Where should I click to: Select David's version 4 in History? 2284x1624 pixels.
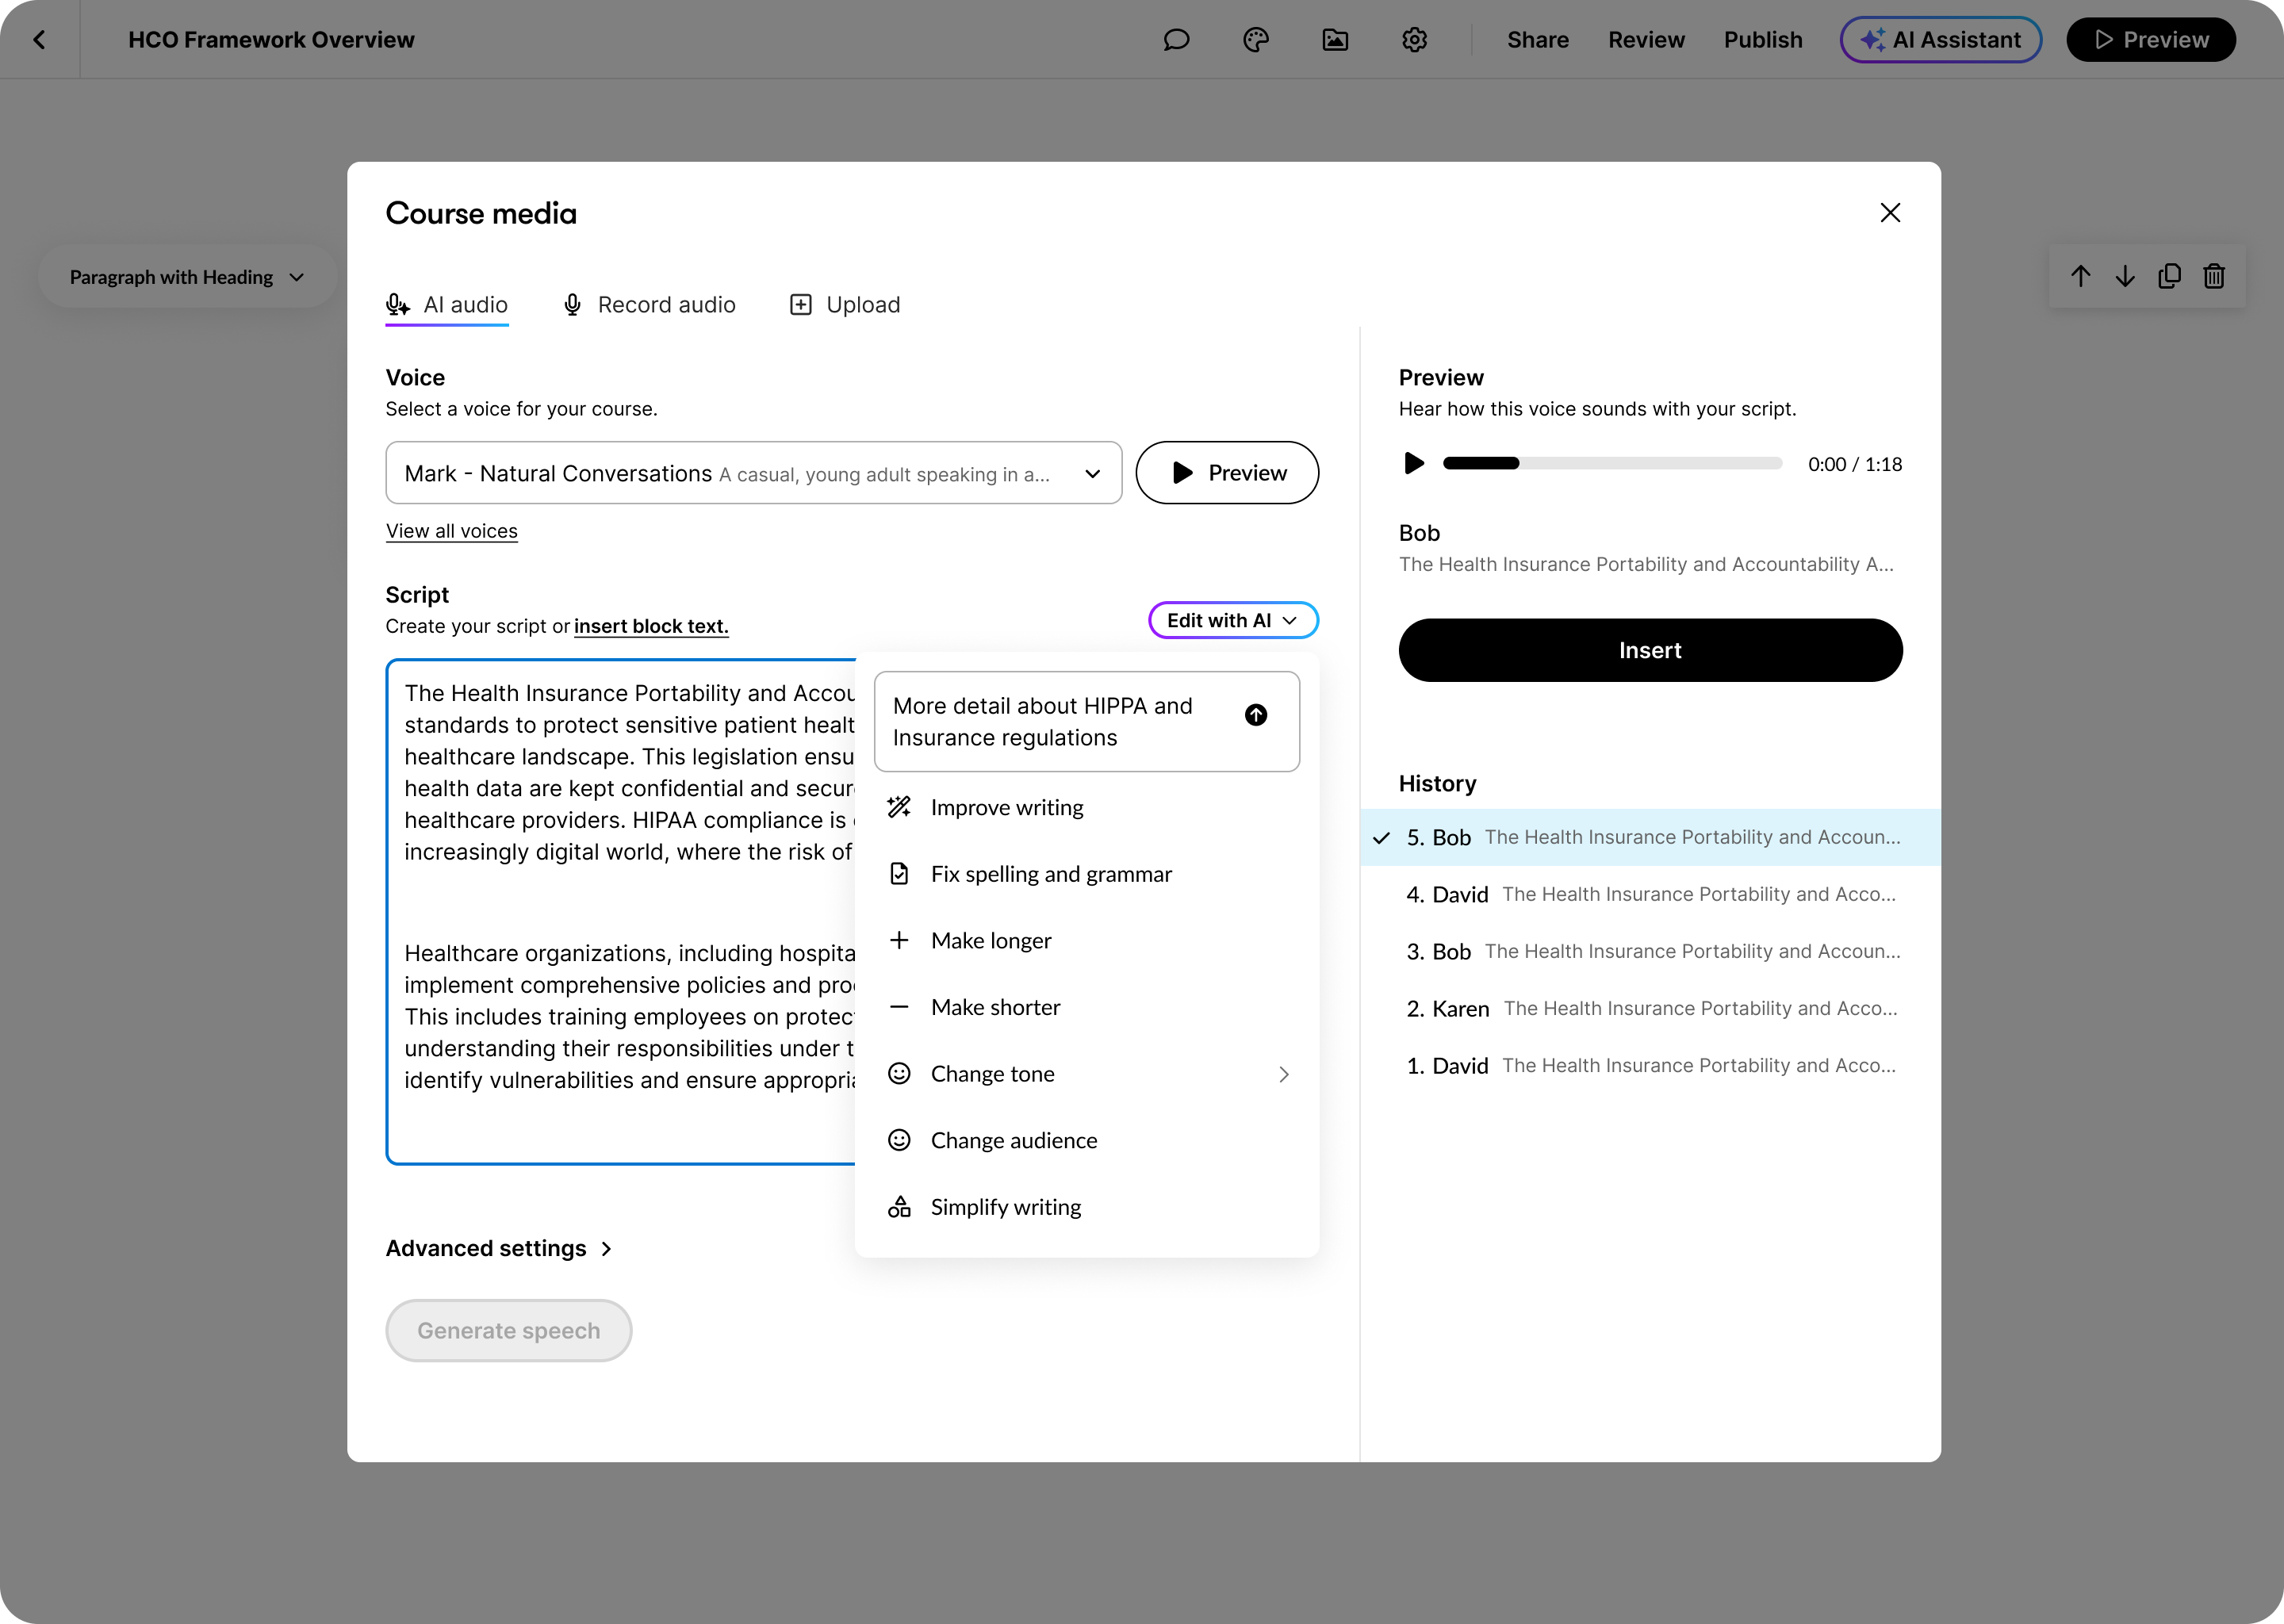pyautogui.click(x=1650, y=894)
